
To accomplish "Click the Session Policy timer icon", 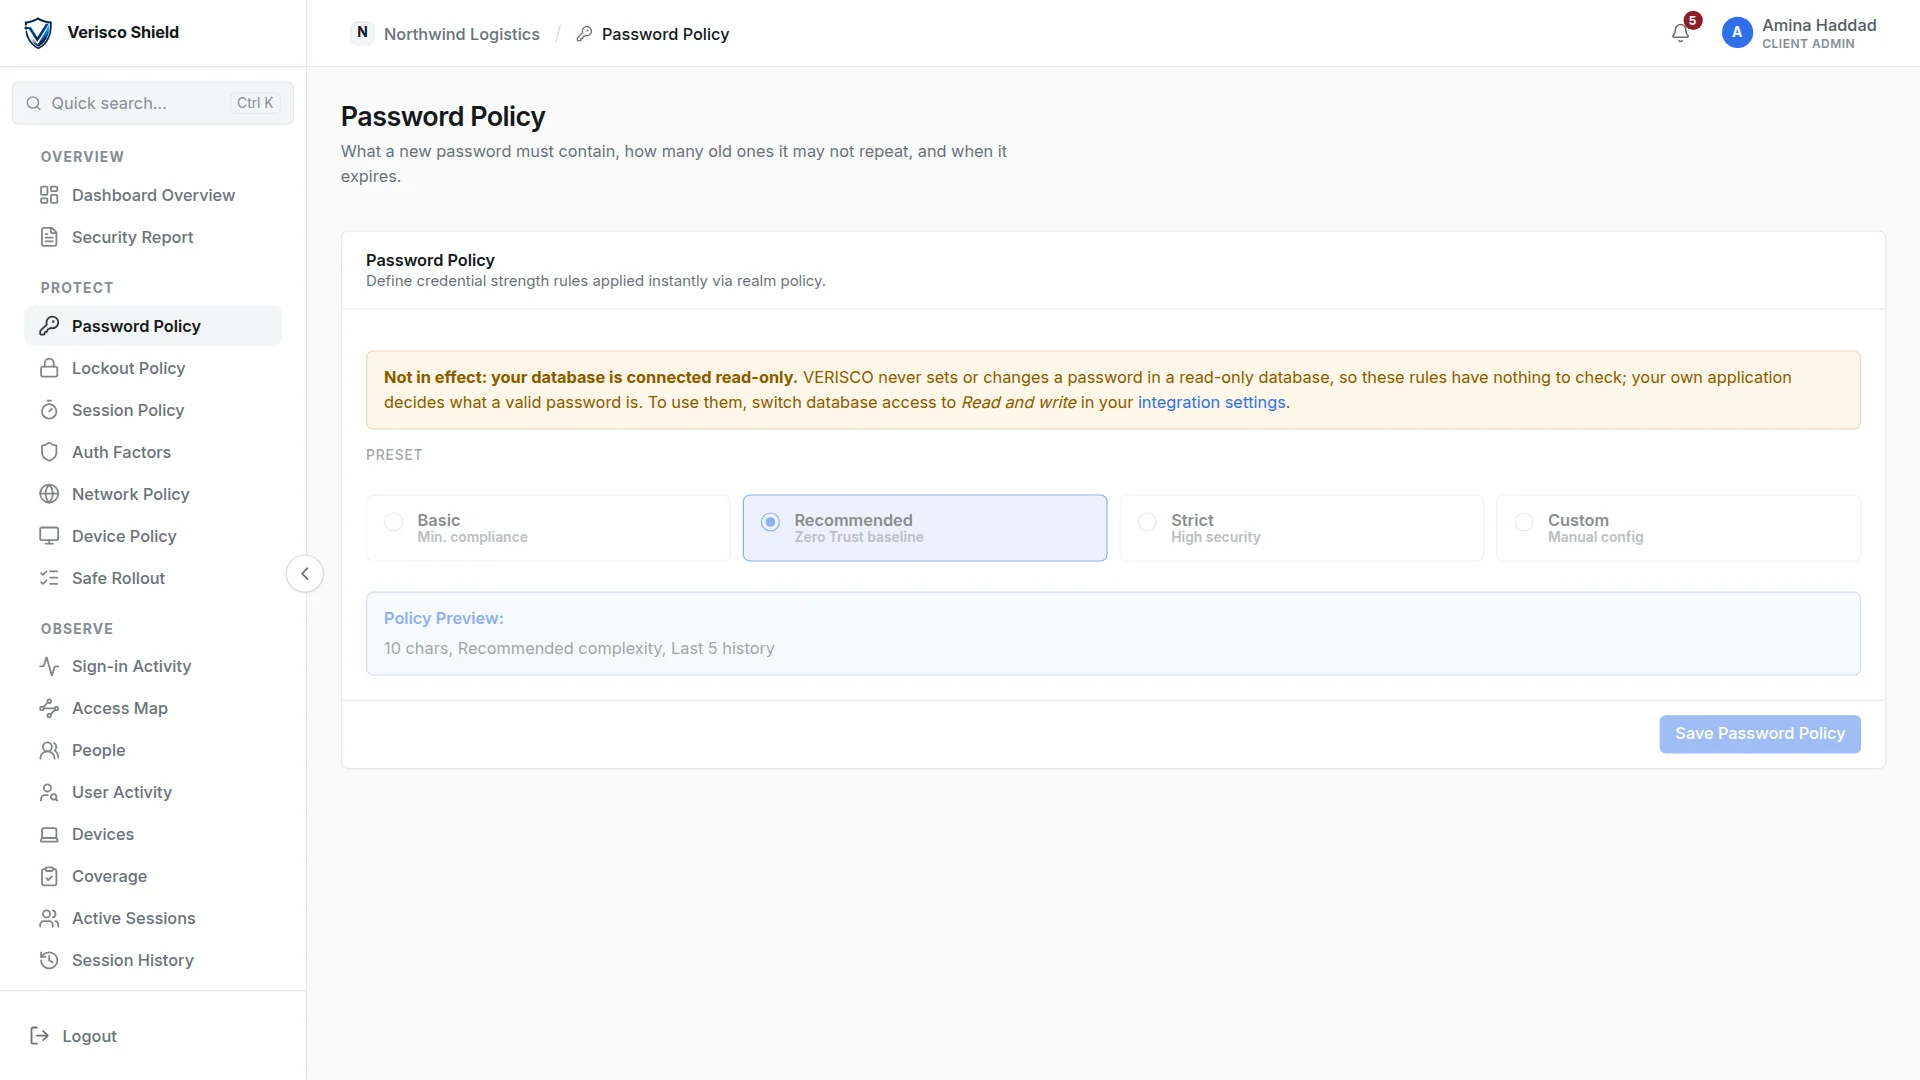I will 49,410.
